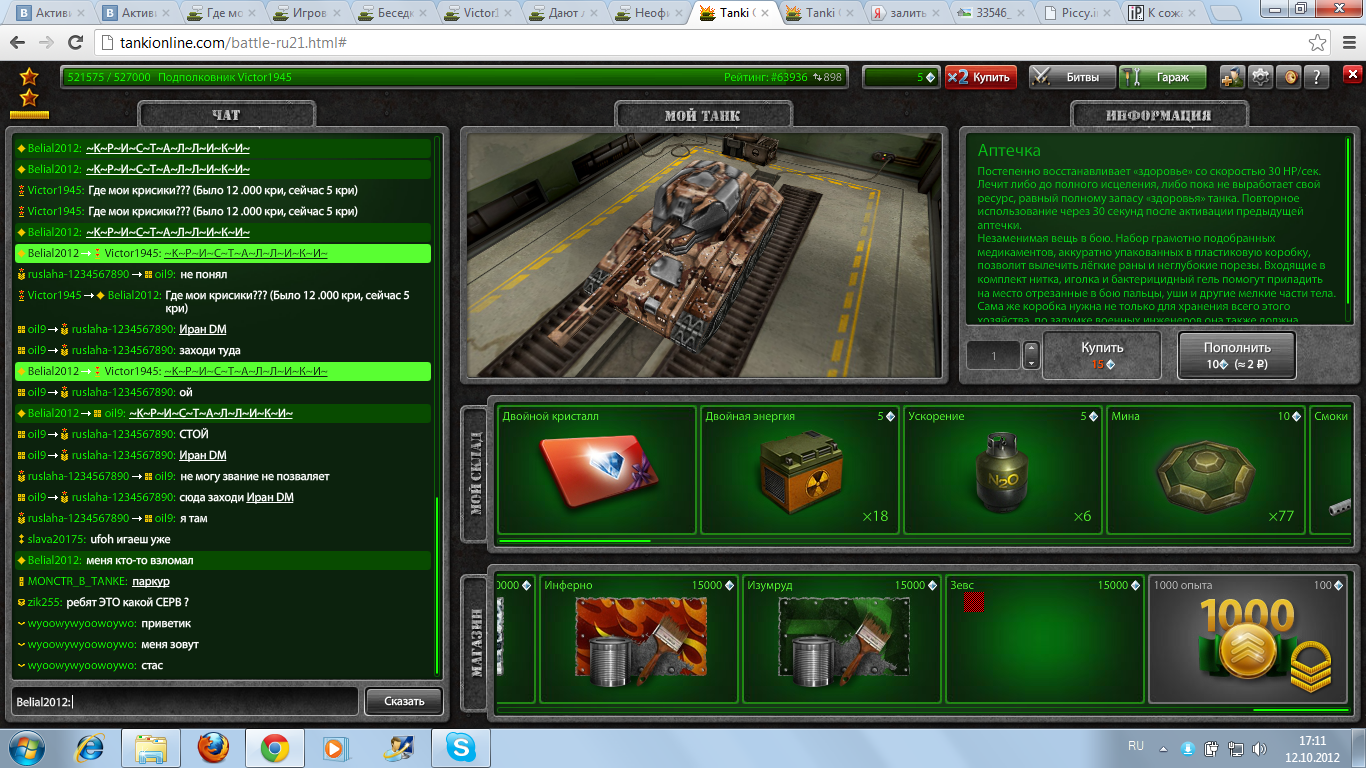Switch to the Piccy.in browser tab
Viewport: 1366px width, 768px height.
coord(1075,14)
